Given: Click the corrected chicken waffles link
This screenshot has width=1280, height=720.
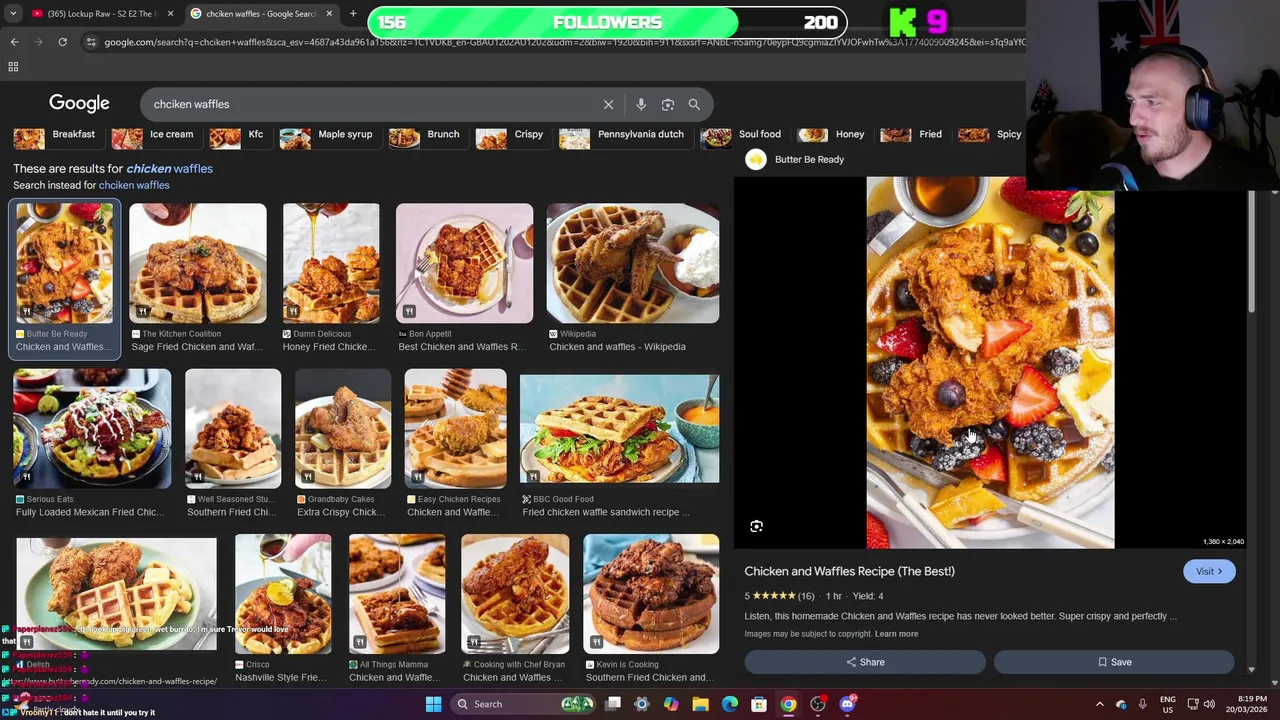Looking at the screenshot, I should pos(169,168).
